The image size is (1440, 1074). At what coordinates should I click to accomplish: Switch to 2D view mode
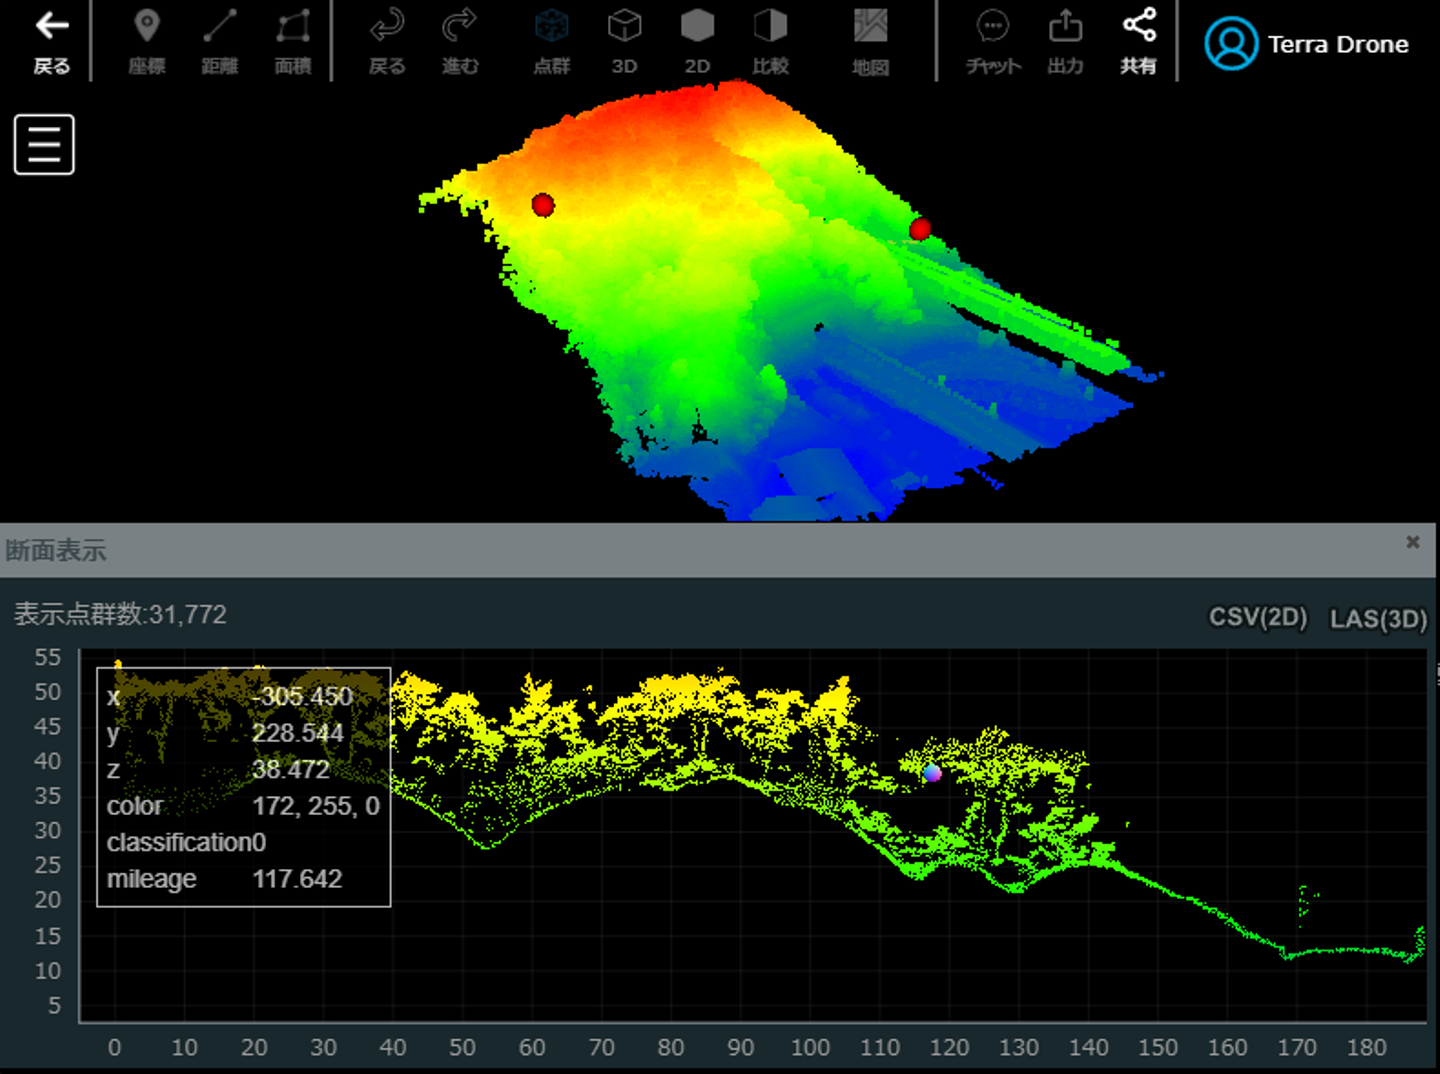coord(697,42)
